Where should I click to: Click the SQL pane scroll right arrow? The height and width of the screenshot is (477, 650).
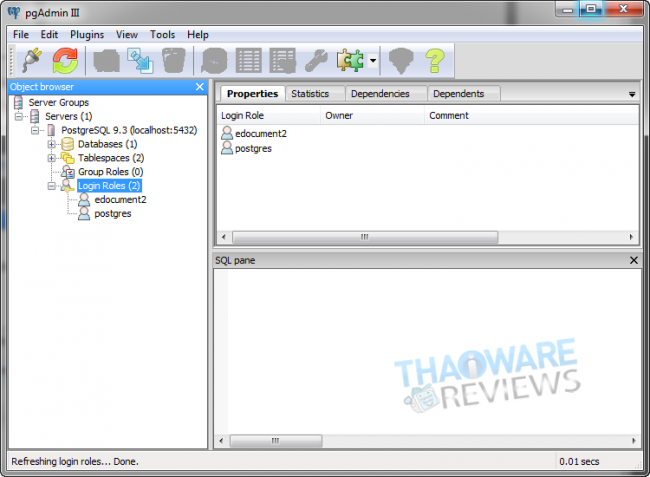634,441
